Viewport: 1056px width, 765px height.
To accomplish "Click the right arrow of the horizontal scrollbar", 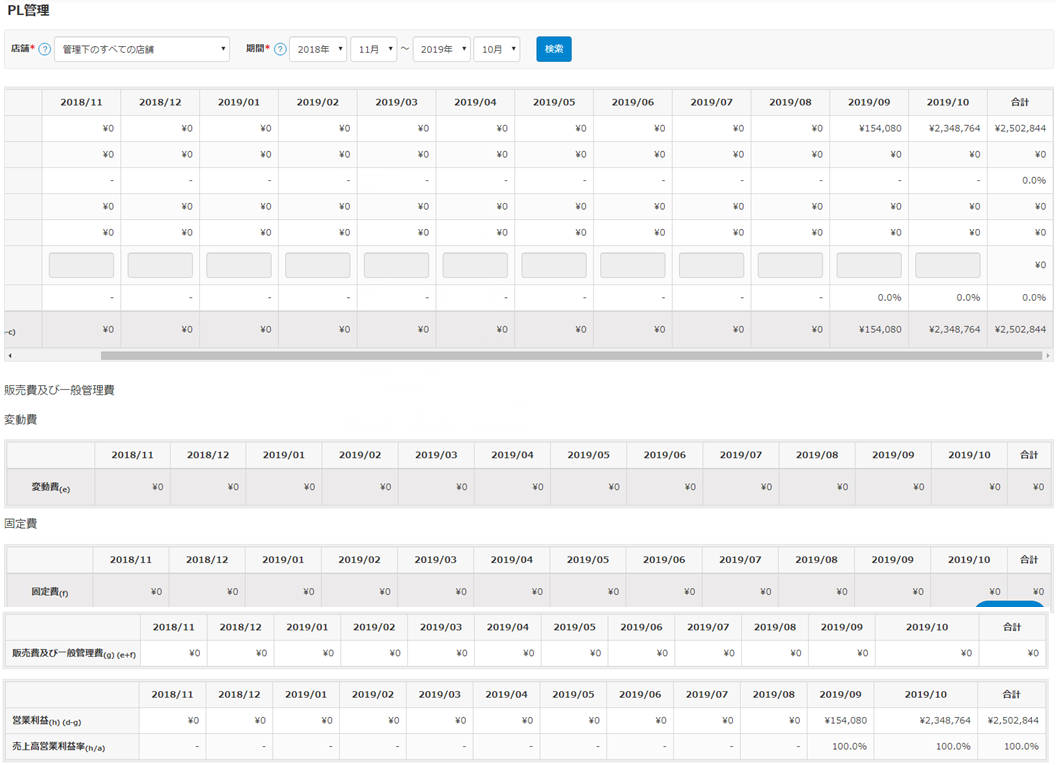I will coord(1047,355).
